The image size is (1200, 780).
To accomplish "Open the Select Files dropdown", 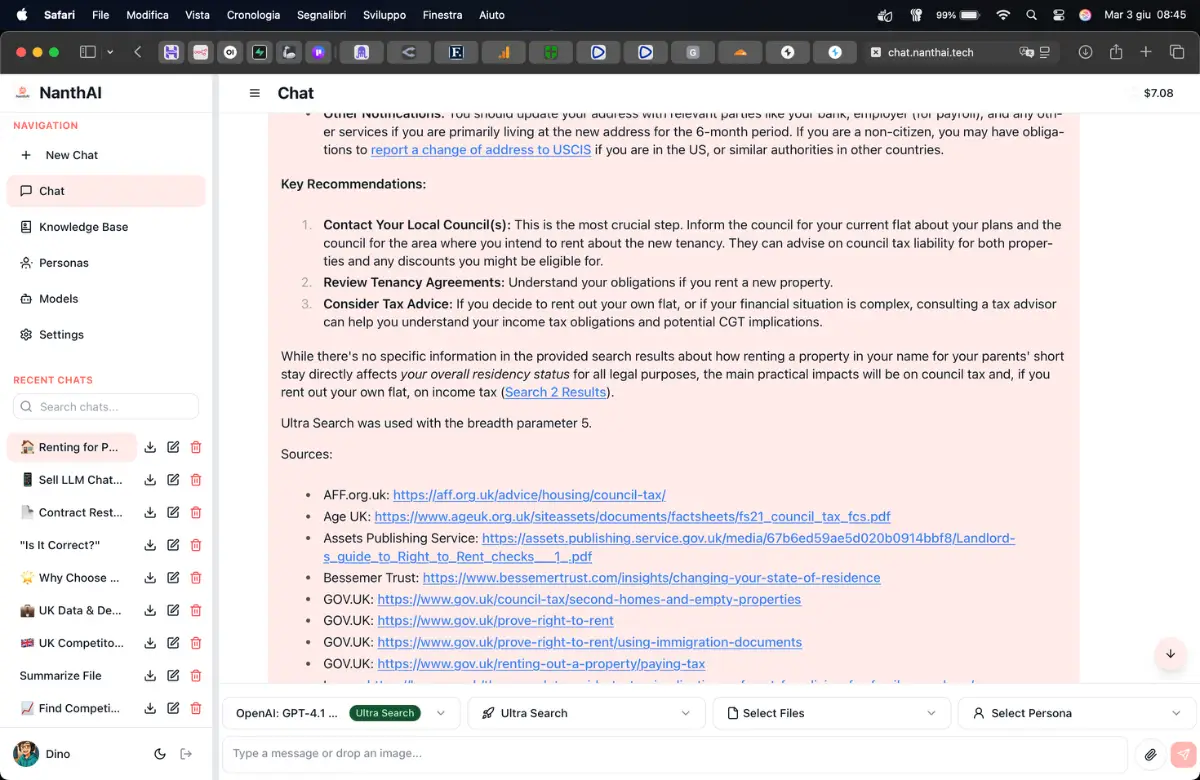I will [832, 713].
